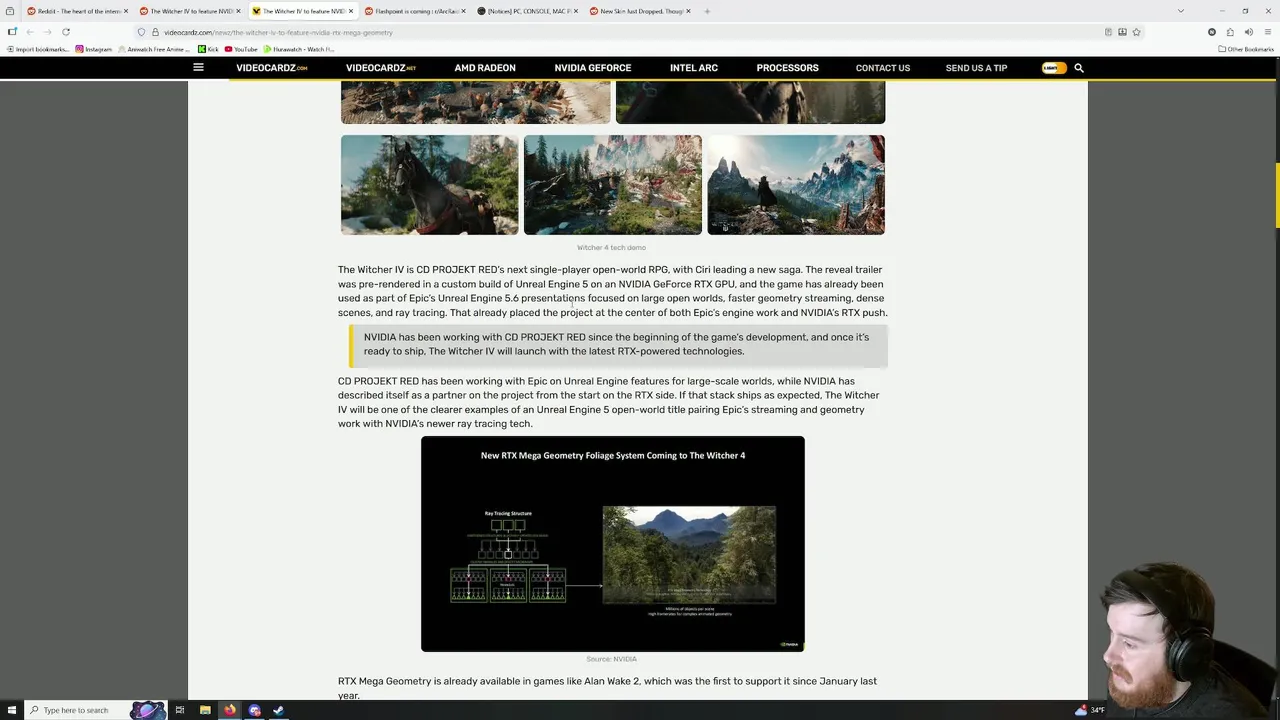Open the YouTube bookmark

[x=241, y=49]
